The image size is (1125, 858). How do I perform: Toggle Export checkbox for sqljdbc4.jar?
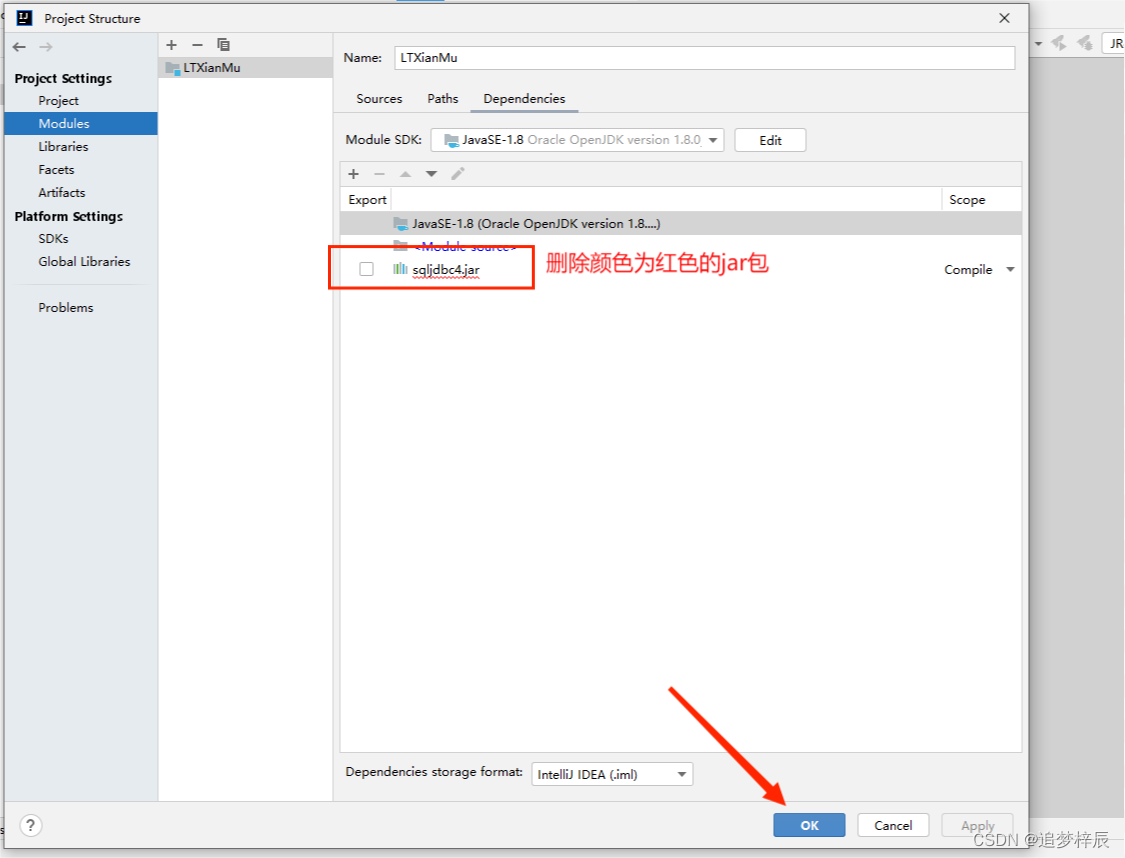[366, 269]
